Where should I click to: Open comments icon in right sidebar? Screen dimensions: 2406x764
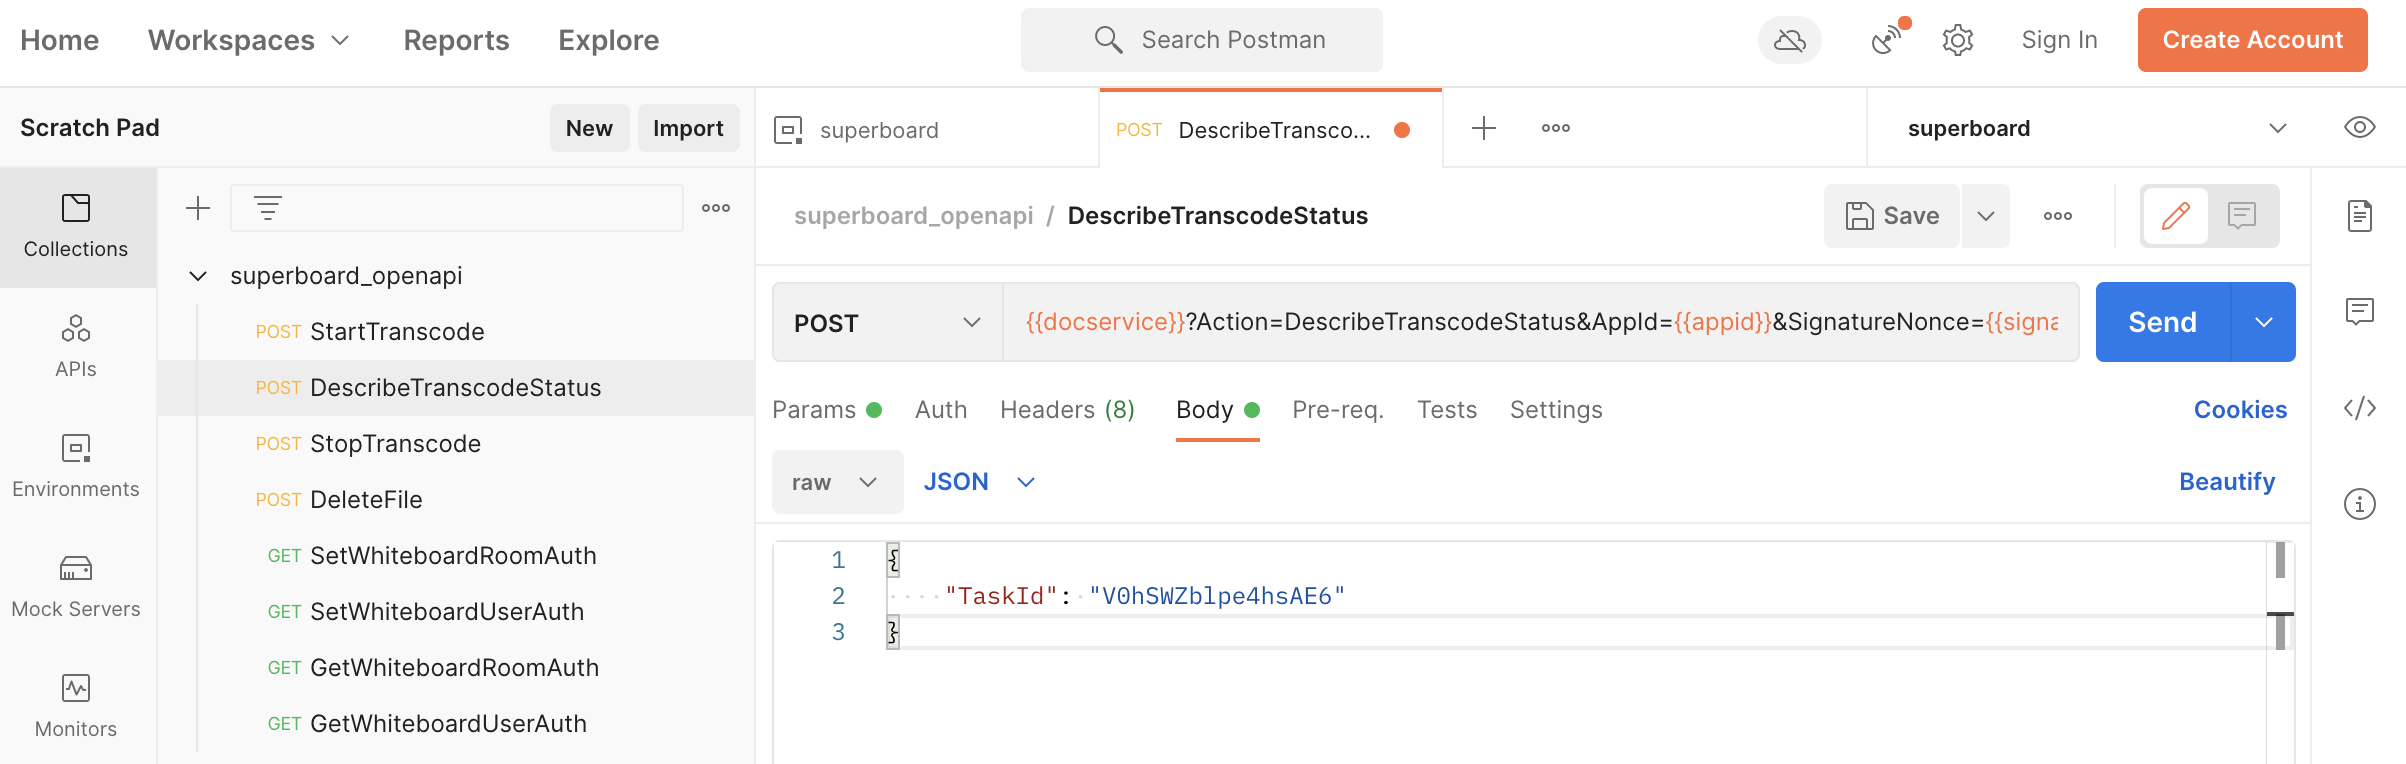click(x=2360, y=312)
